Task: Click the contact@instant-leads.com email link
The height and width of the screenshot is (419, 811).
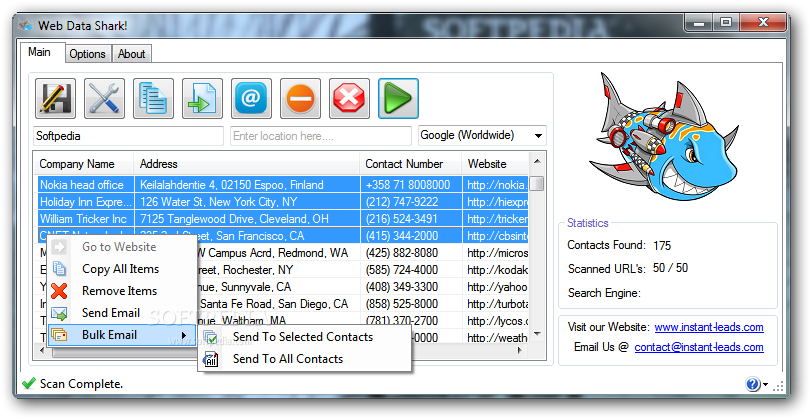Action: tap(699, 347)
